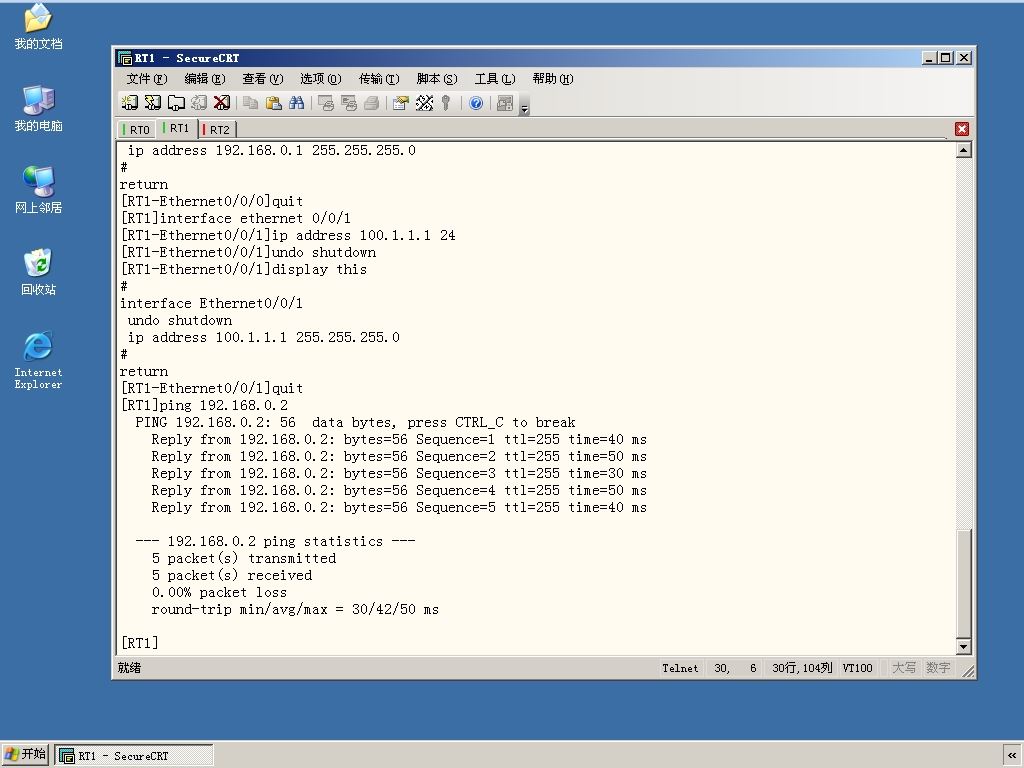1024x768 pixels.
Task: Open the 工具(L) menu
Action: (495, 79)
